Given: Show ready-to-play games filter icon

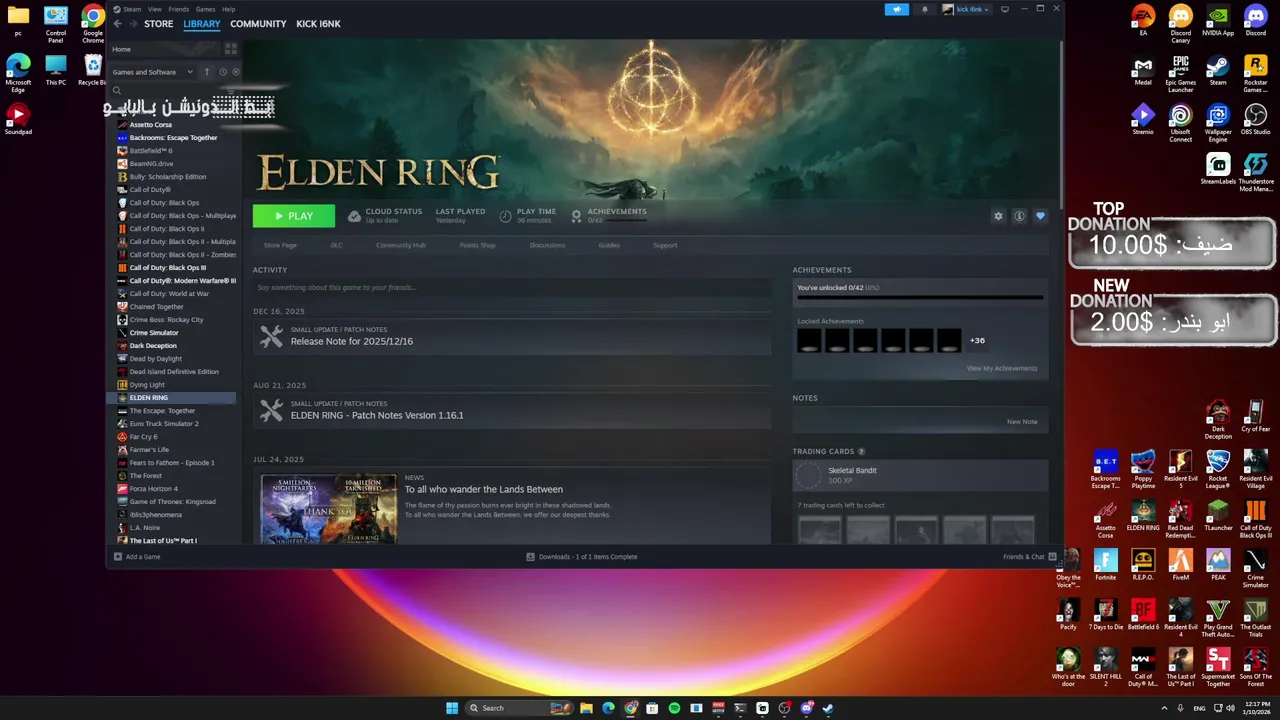Looking at the screenshot, I should pos(236,72).
